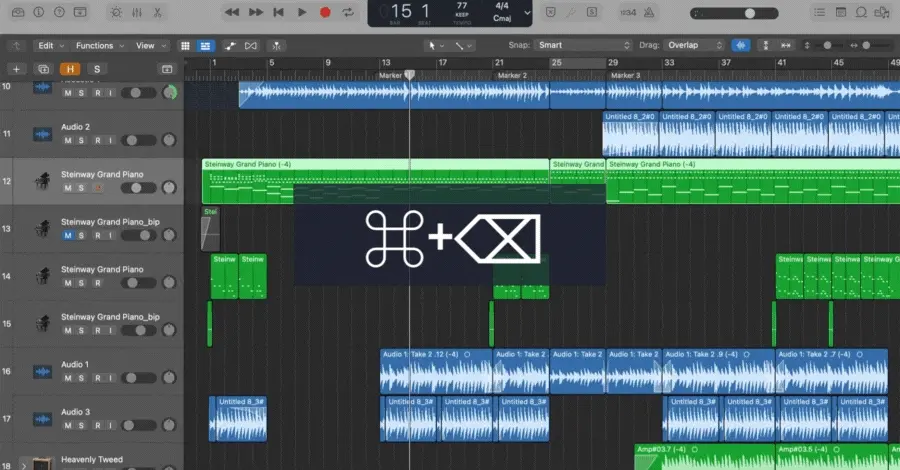The image size is (900, 470).
Task: Rewind the playhead
Action: coord(232,12)
